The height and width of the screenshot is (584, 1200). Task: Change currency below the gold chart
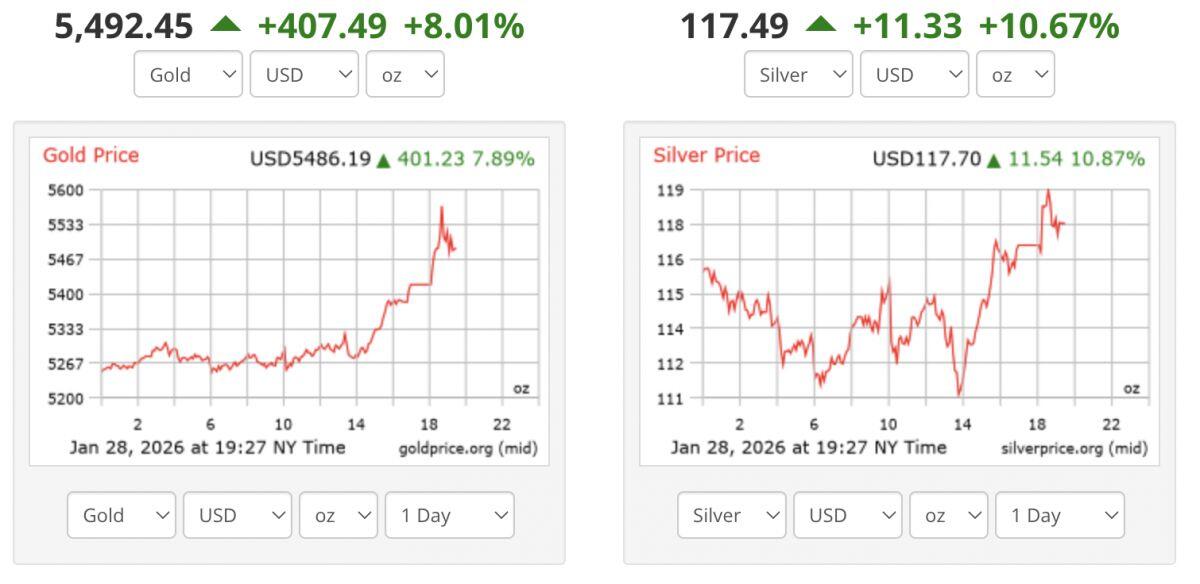[237, 516]
